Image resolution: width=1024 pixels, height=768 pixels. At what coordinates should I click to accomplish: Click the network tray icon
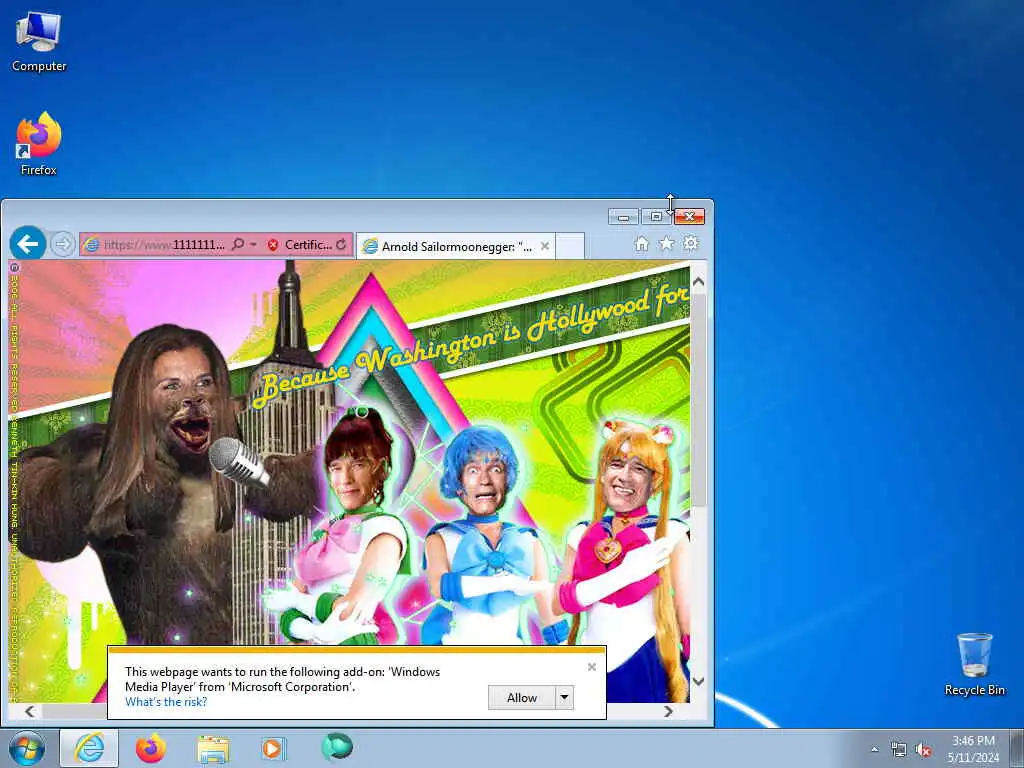click(899, 750)
